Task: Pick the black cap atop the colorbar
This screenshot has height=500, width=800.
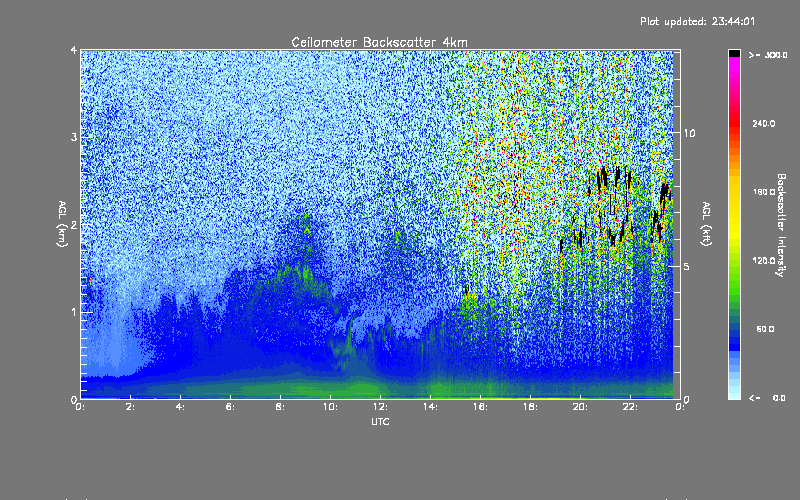Action: (x=734, y=53)
